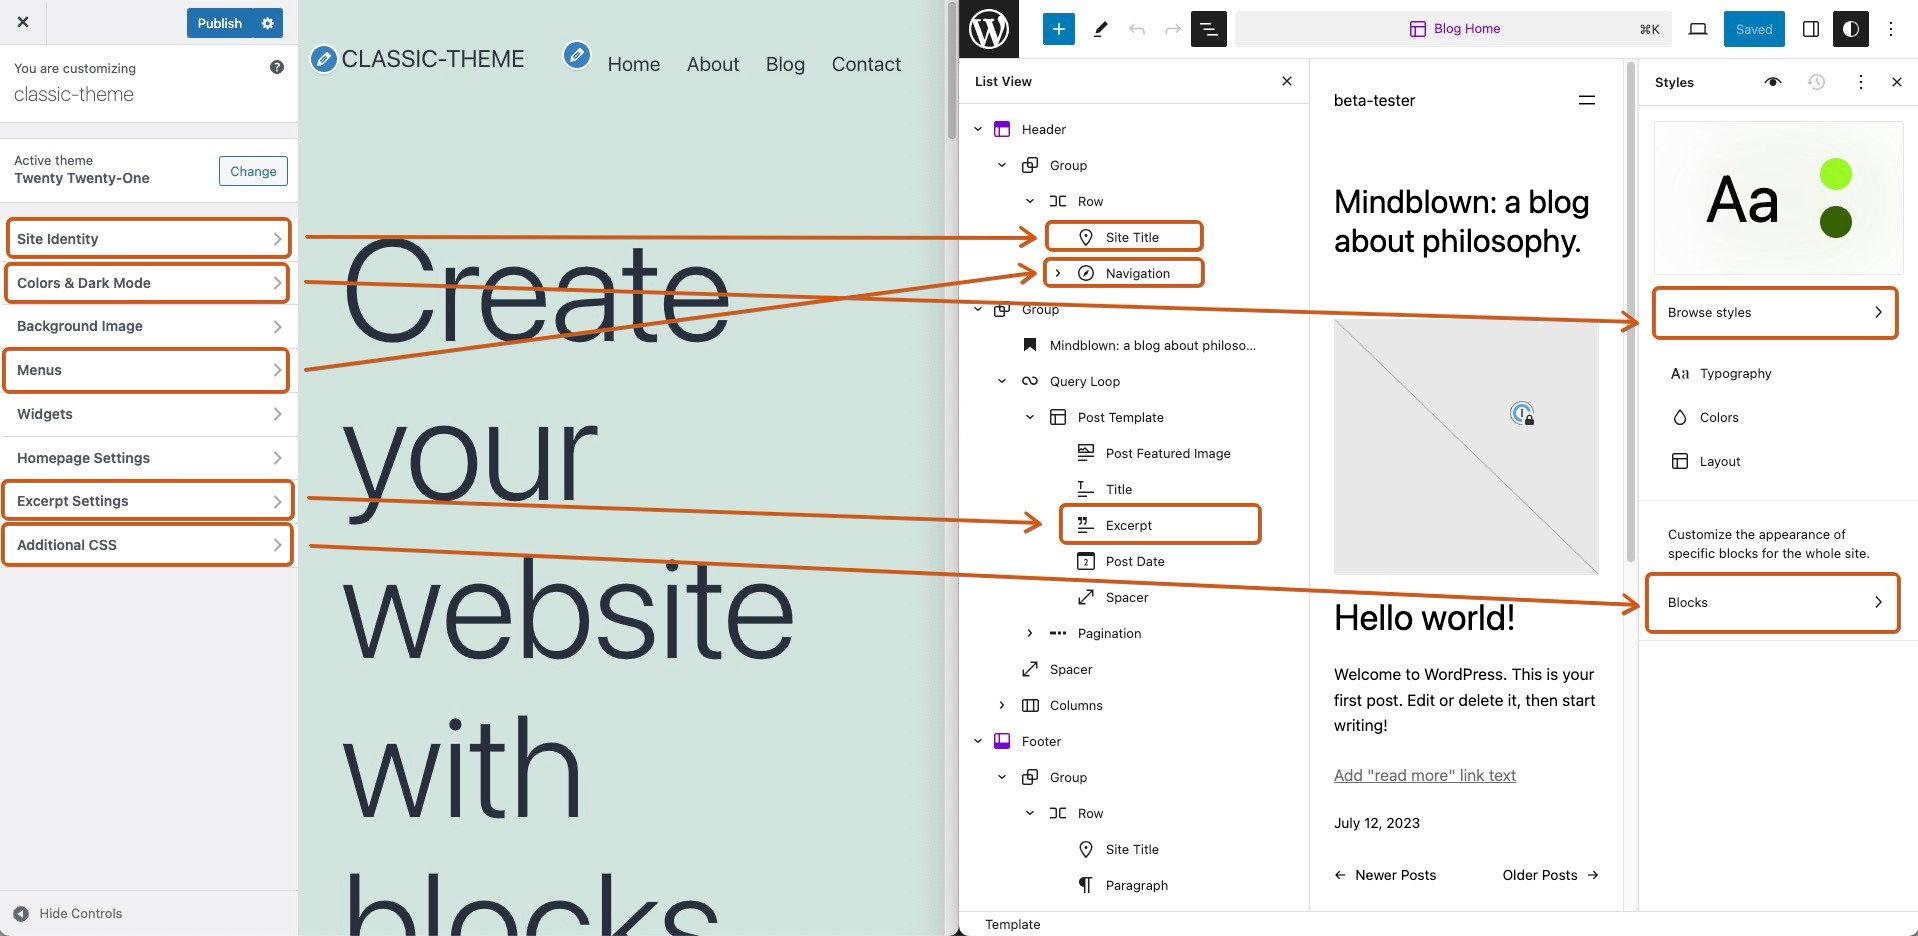This screenshot has width=1918, height=936.
Task: Select the Query Loop block icon
Action: (1029, 381)
